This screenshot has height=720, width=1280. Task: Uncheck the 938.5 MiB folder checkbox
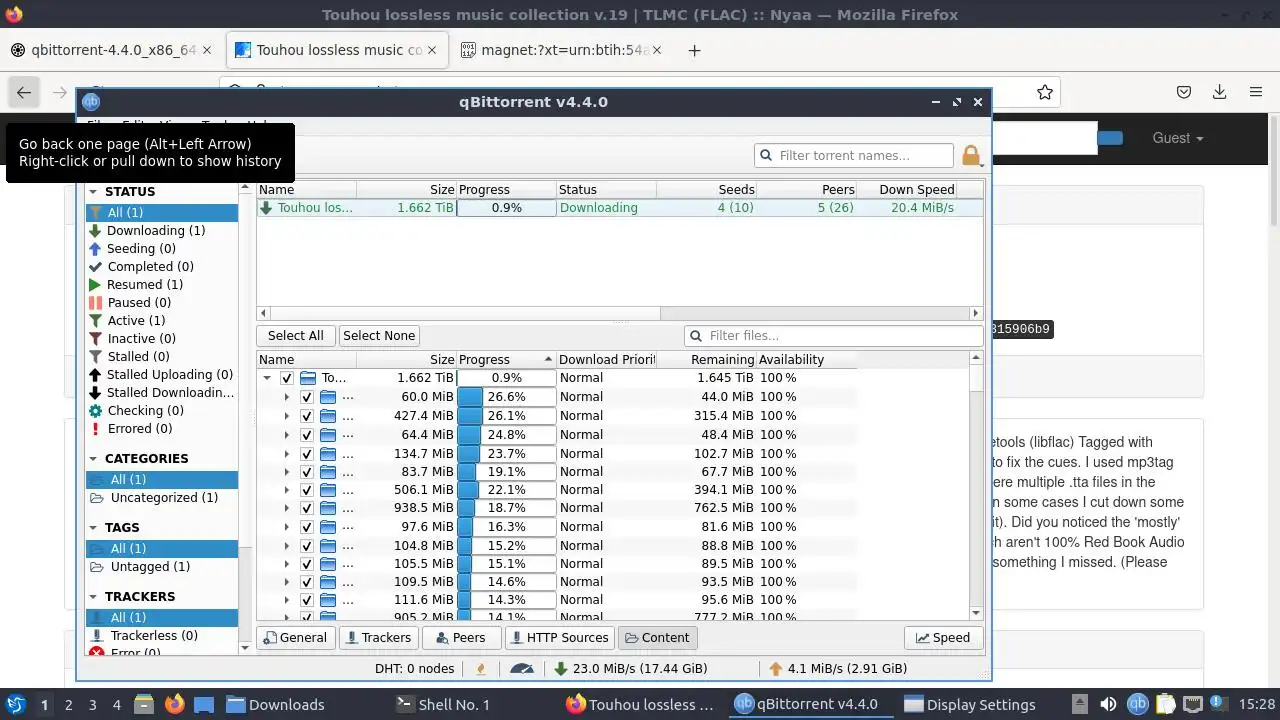click(x=307, y=508)
